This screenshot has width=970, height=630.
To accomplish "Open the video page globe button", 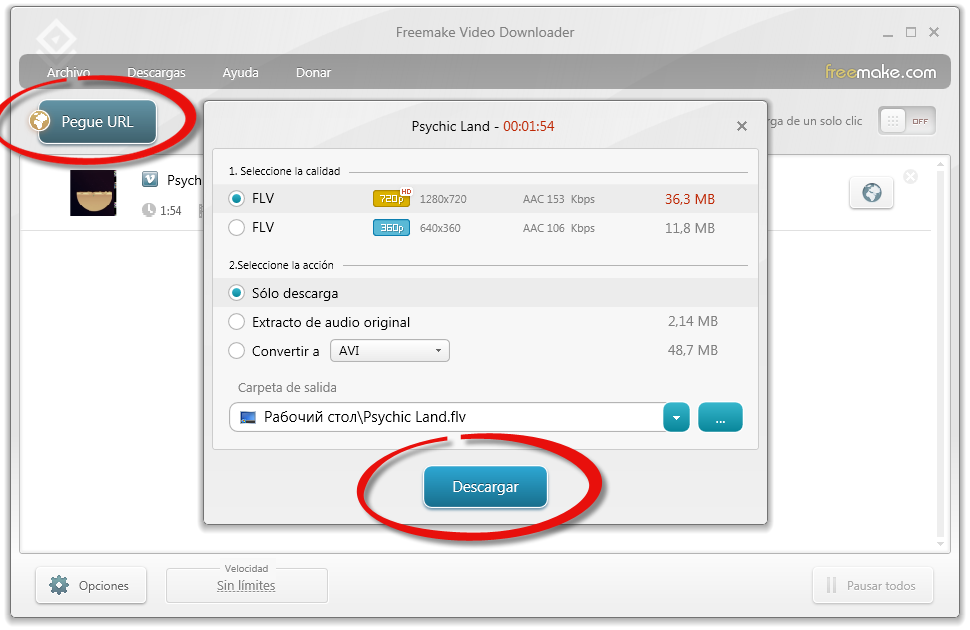I will pos(872,193).
